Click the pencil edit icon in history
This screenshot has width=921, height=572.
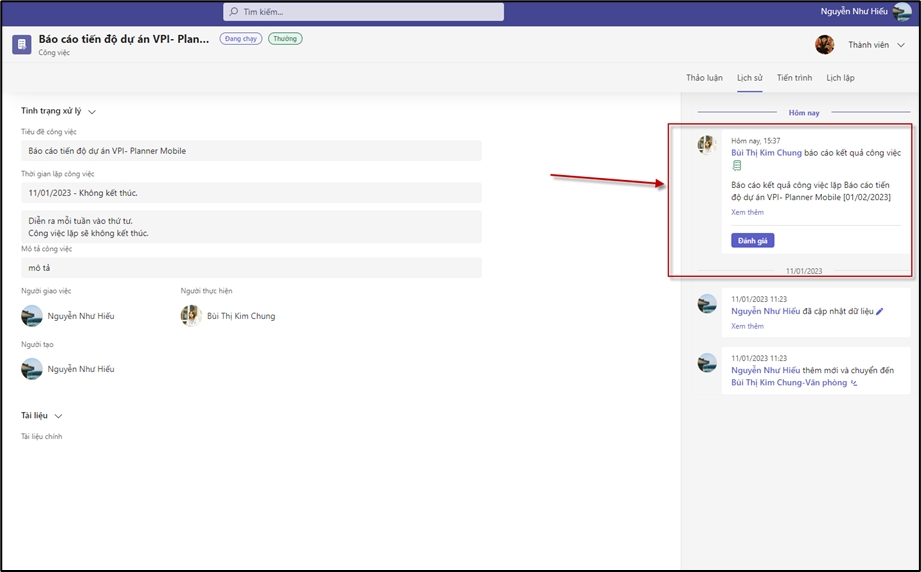coord(880,312)
